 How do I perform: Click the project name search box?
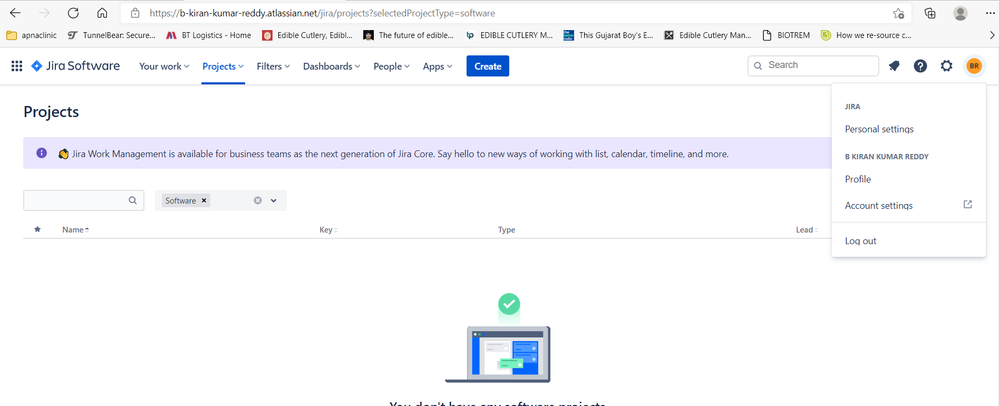[x=83, y=200]
